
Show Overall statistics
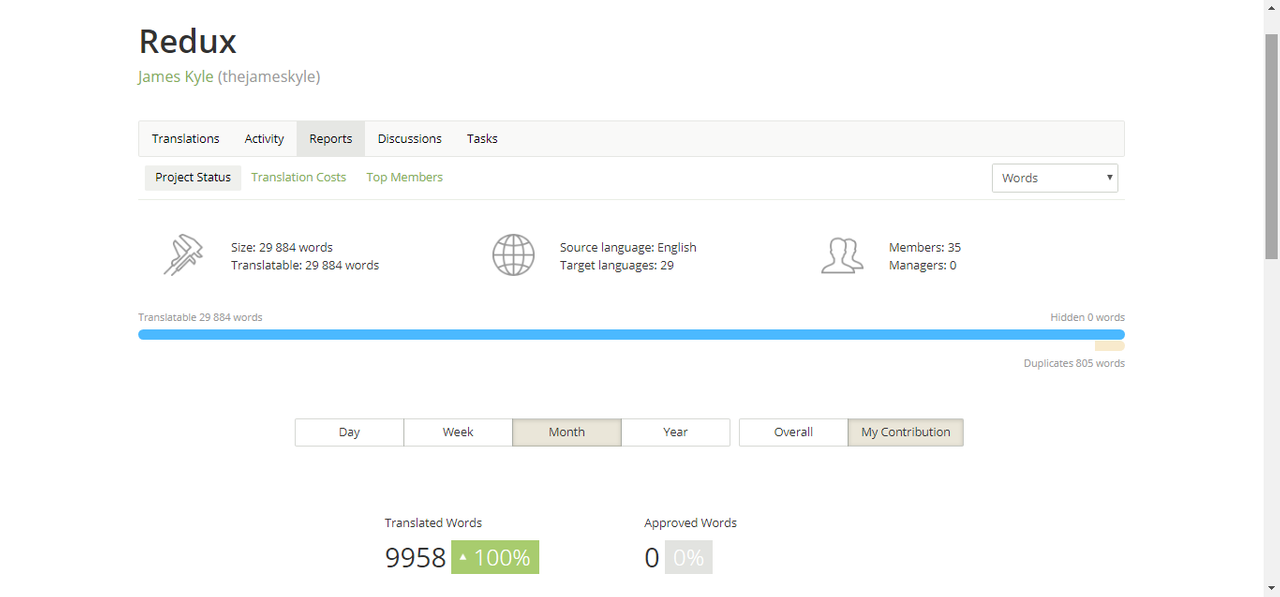793,432
